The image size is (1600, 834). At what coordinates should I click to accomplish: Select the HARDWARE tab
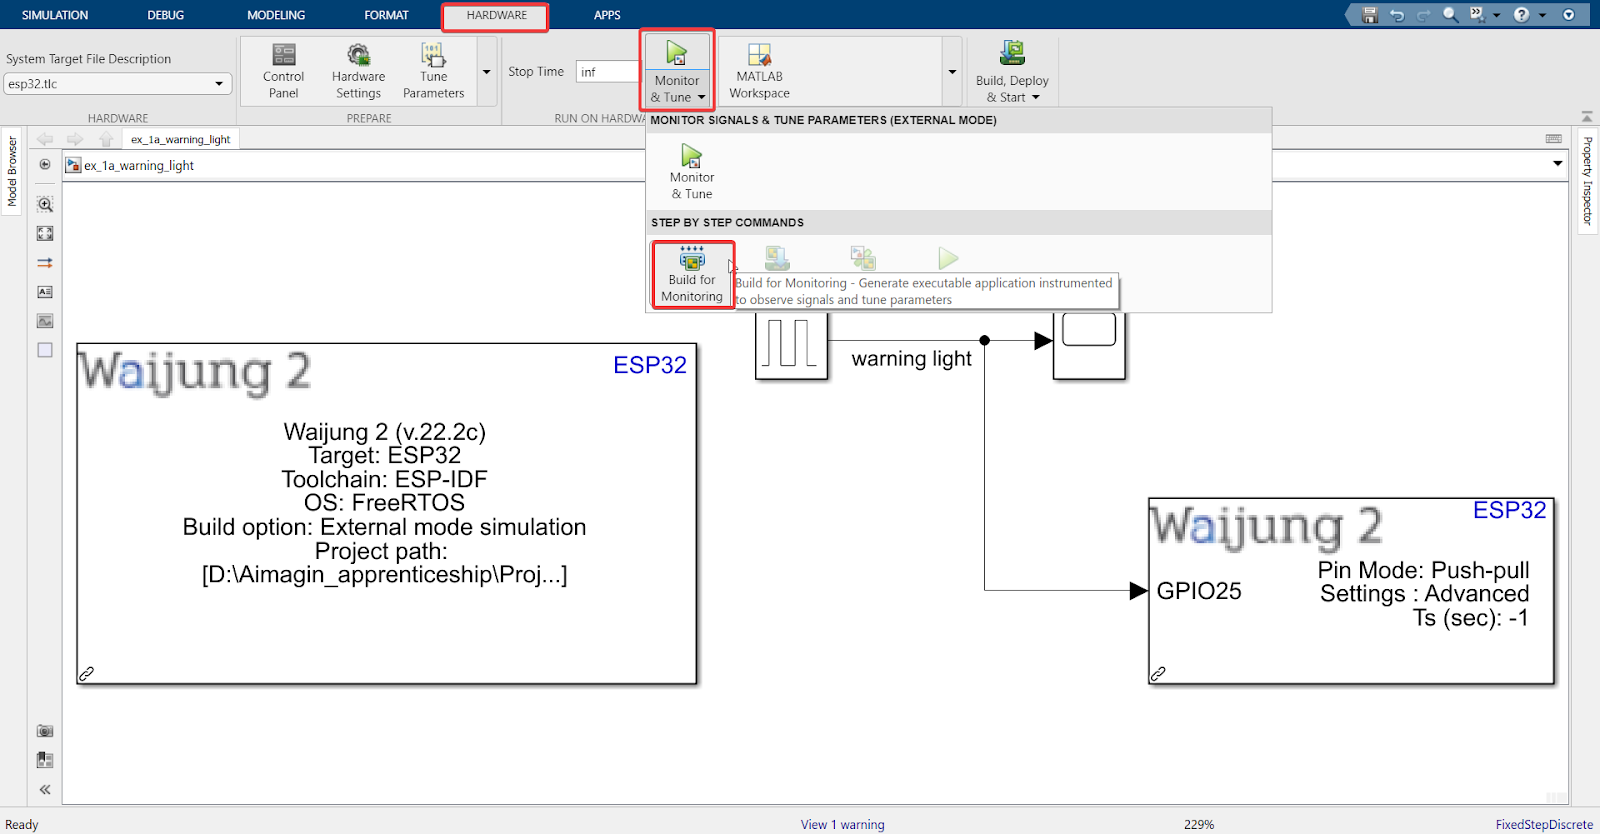pos(496,15)
